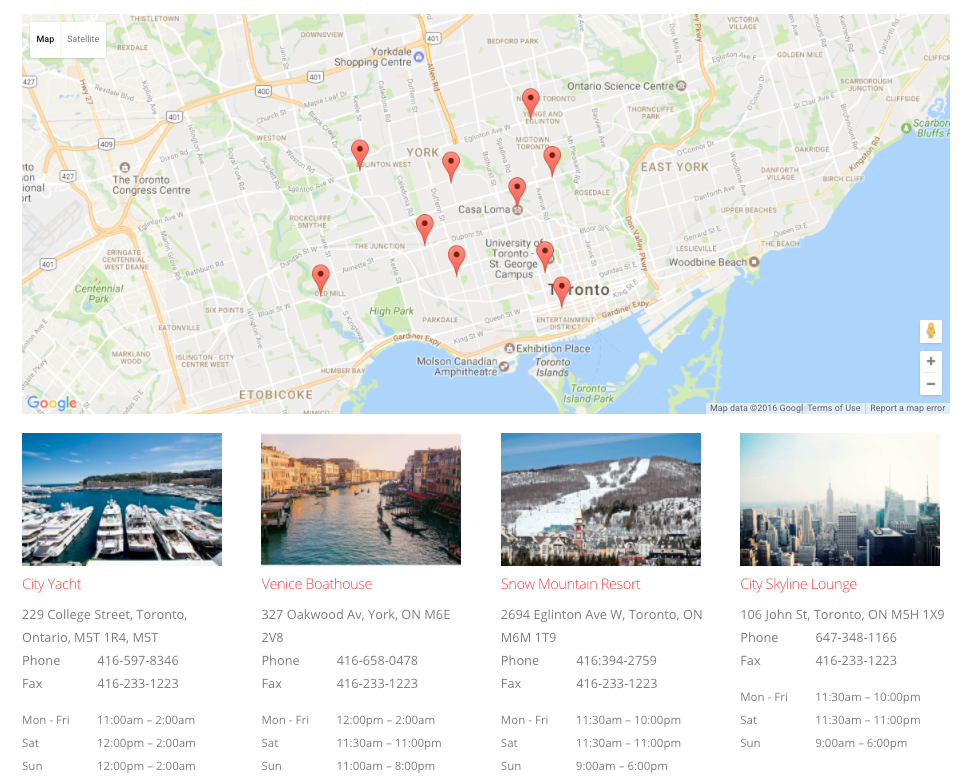Switch to Map view tab

[x=45, y=39]
